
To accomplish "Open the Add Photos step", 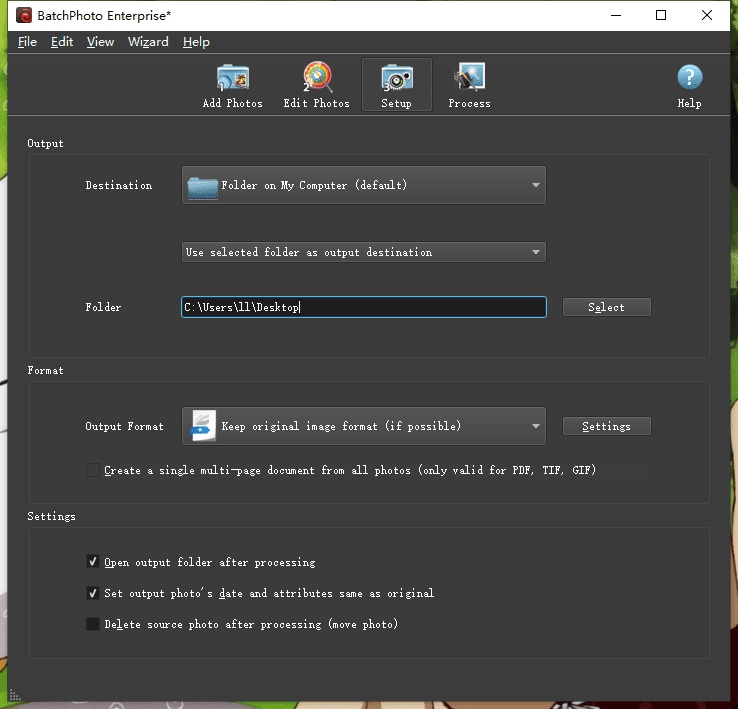I will pos(233,86).
